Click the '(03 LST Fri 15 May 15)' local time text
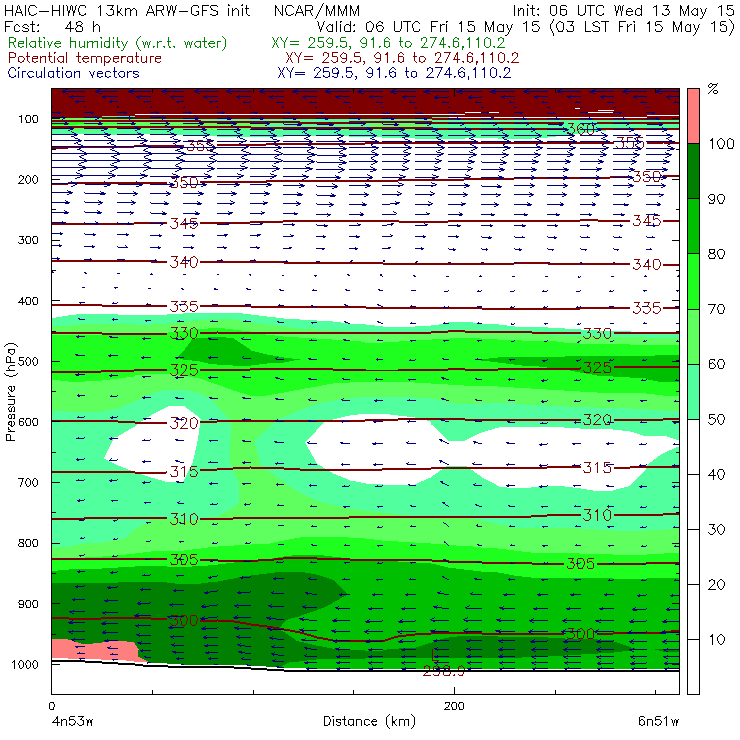This screenshot has width=740, height=740. pos(642,26)
